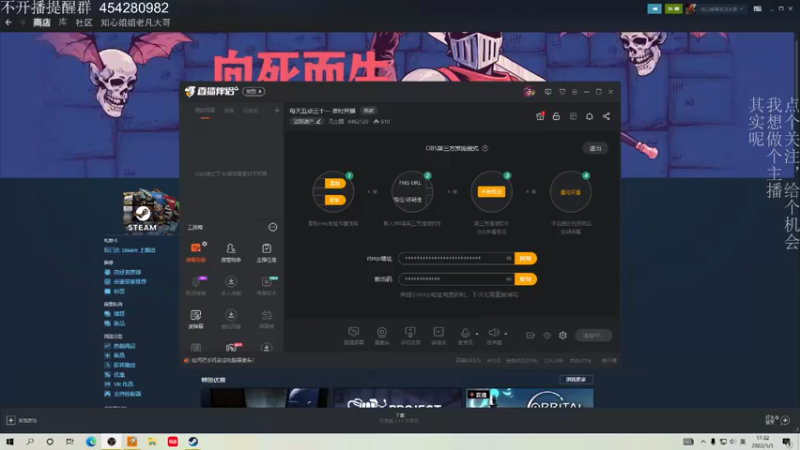800x450 pixels.
Task: Add 手机投屏 phone screen-cast source
Action: pos(410,335)
